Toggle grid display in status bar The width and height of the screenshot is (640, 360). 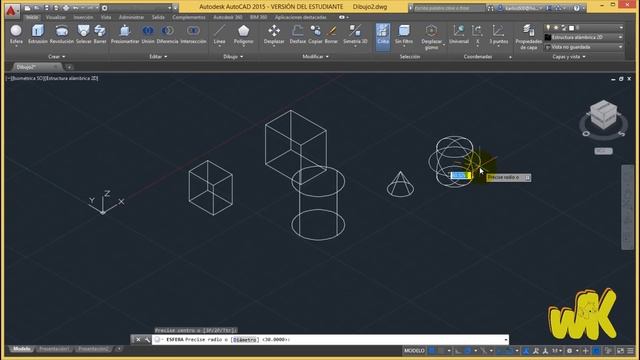tap(432, 351)
